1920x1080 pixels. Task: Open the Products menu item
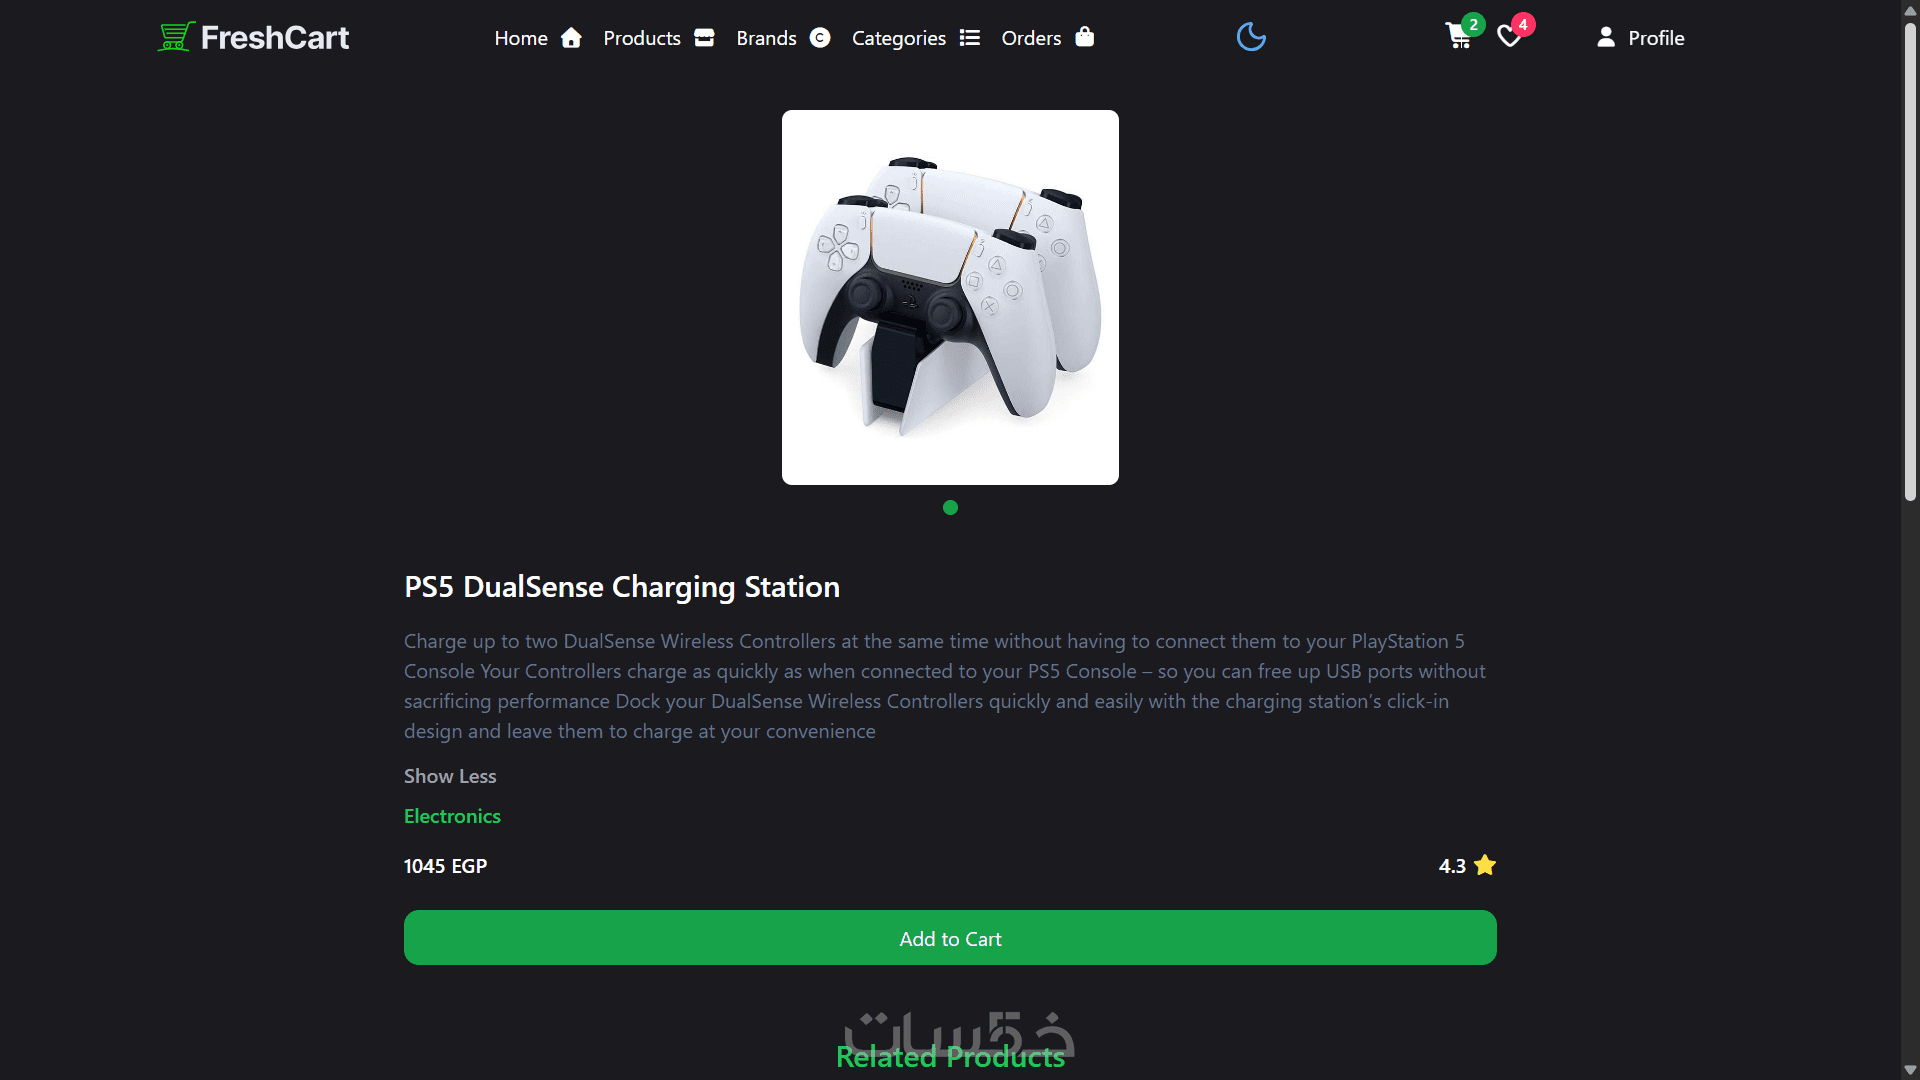[x=642, y=38]
